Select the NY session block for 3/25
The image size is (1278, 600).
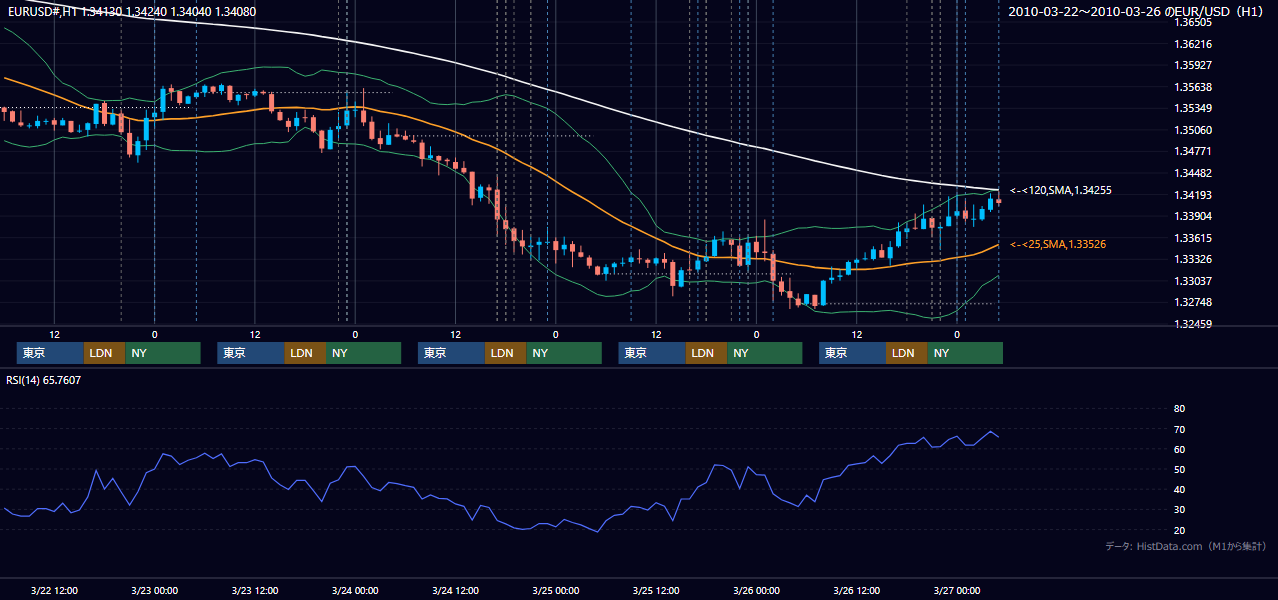pos(764,353)
